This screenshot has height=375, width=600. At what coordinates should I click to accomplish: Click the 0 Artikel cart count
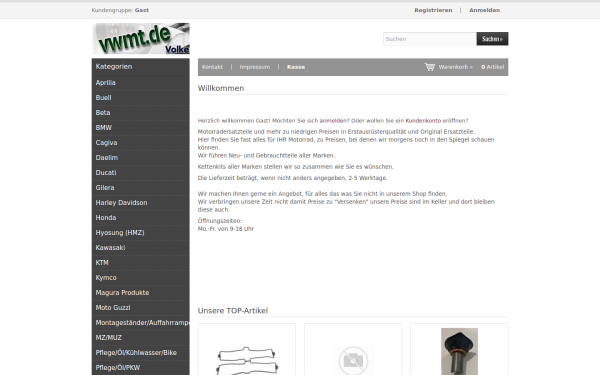[x=492, y=67]
